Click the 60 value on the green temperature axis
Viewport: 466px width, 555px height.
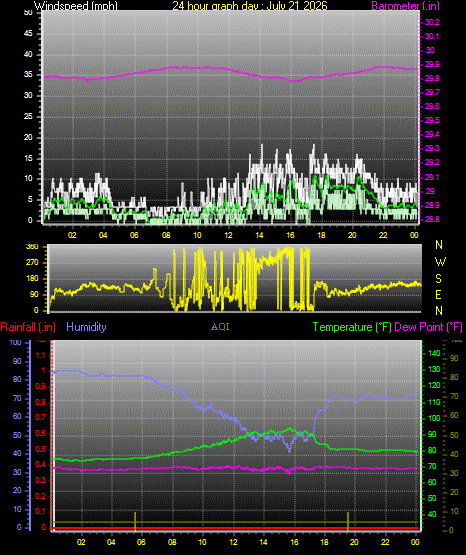click(x=432, y=482)
